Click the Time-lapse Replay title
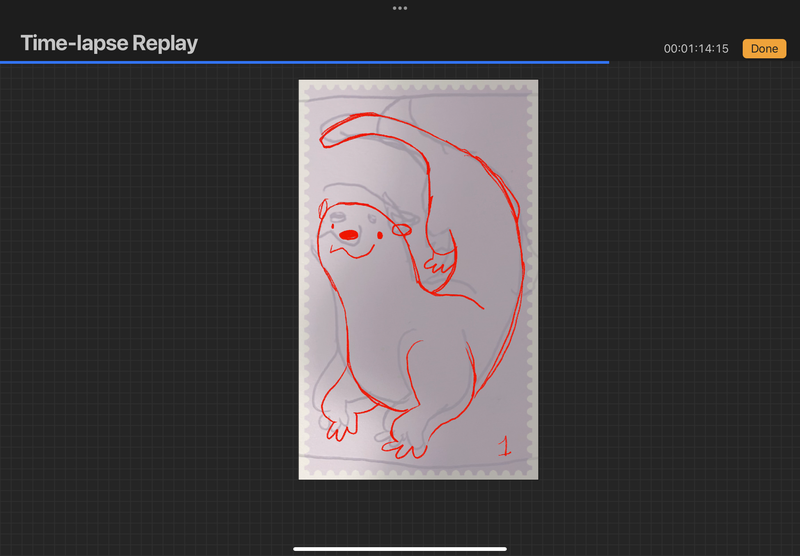This screenshot has height=556, width=800. tap(109, 44)
